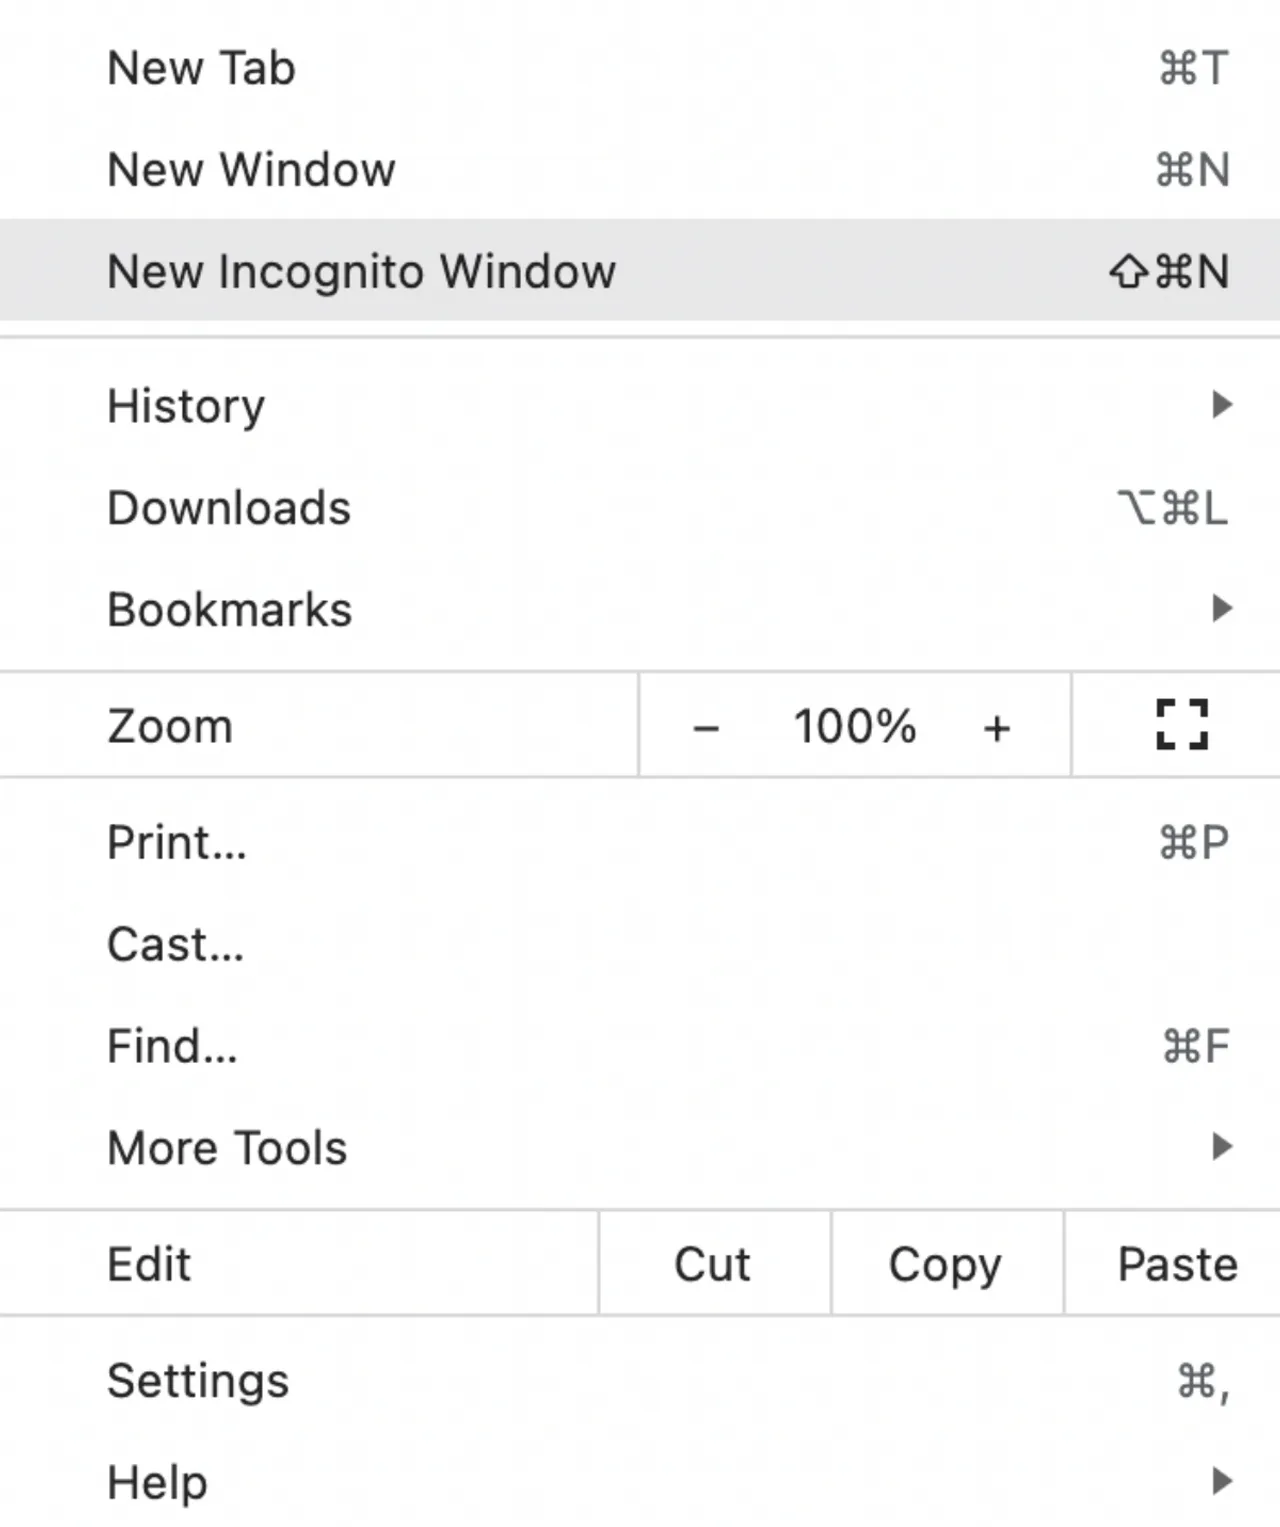Image resolution: width=1280 pixels, height=1527 pixels.
Task: Zoom out with the minus button
Action: click(x=706, y=727)
